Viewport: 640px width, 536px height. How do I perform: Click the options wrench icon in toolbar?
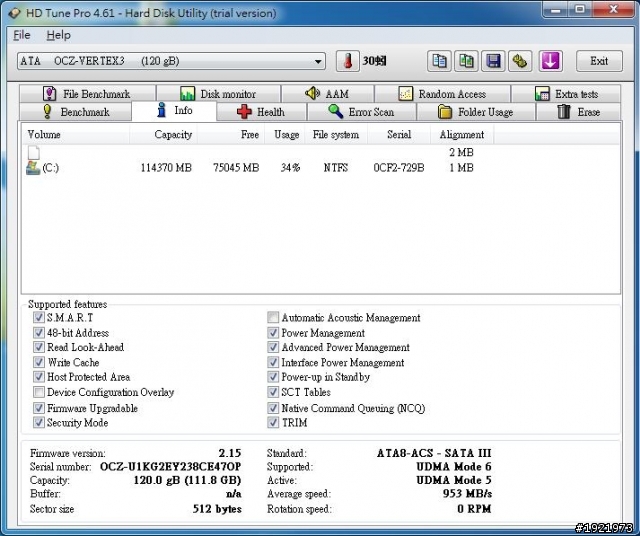520,61
